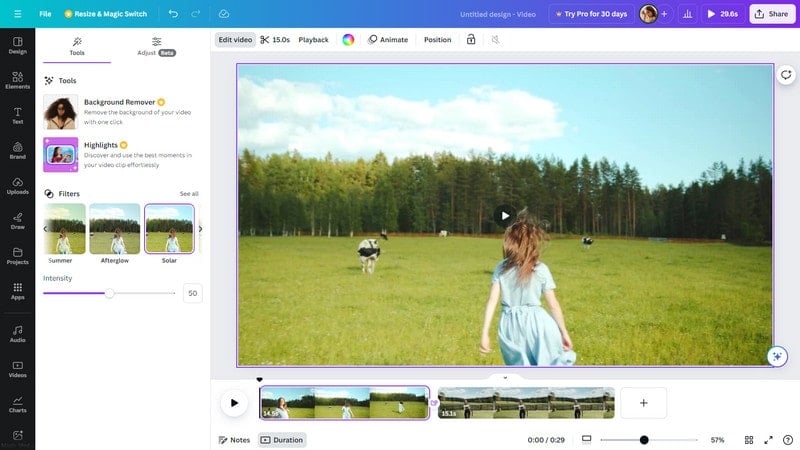Open the Position panel
Viewport: 800px width, 450px height.
[x=437, y=40]
